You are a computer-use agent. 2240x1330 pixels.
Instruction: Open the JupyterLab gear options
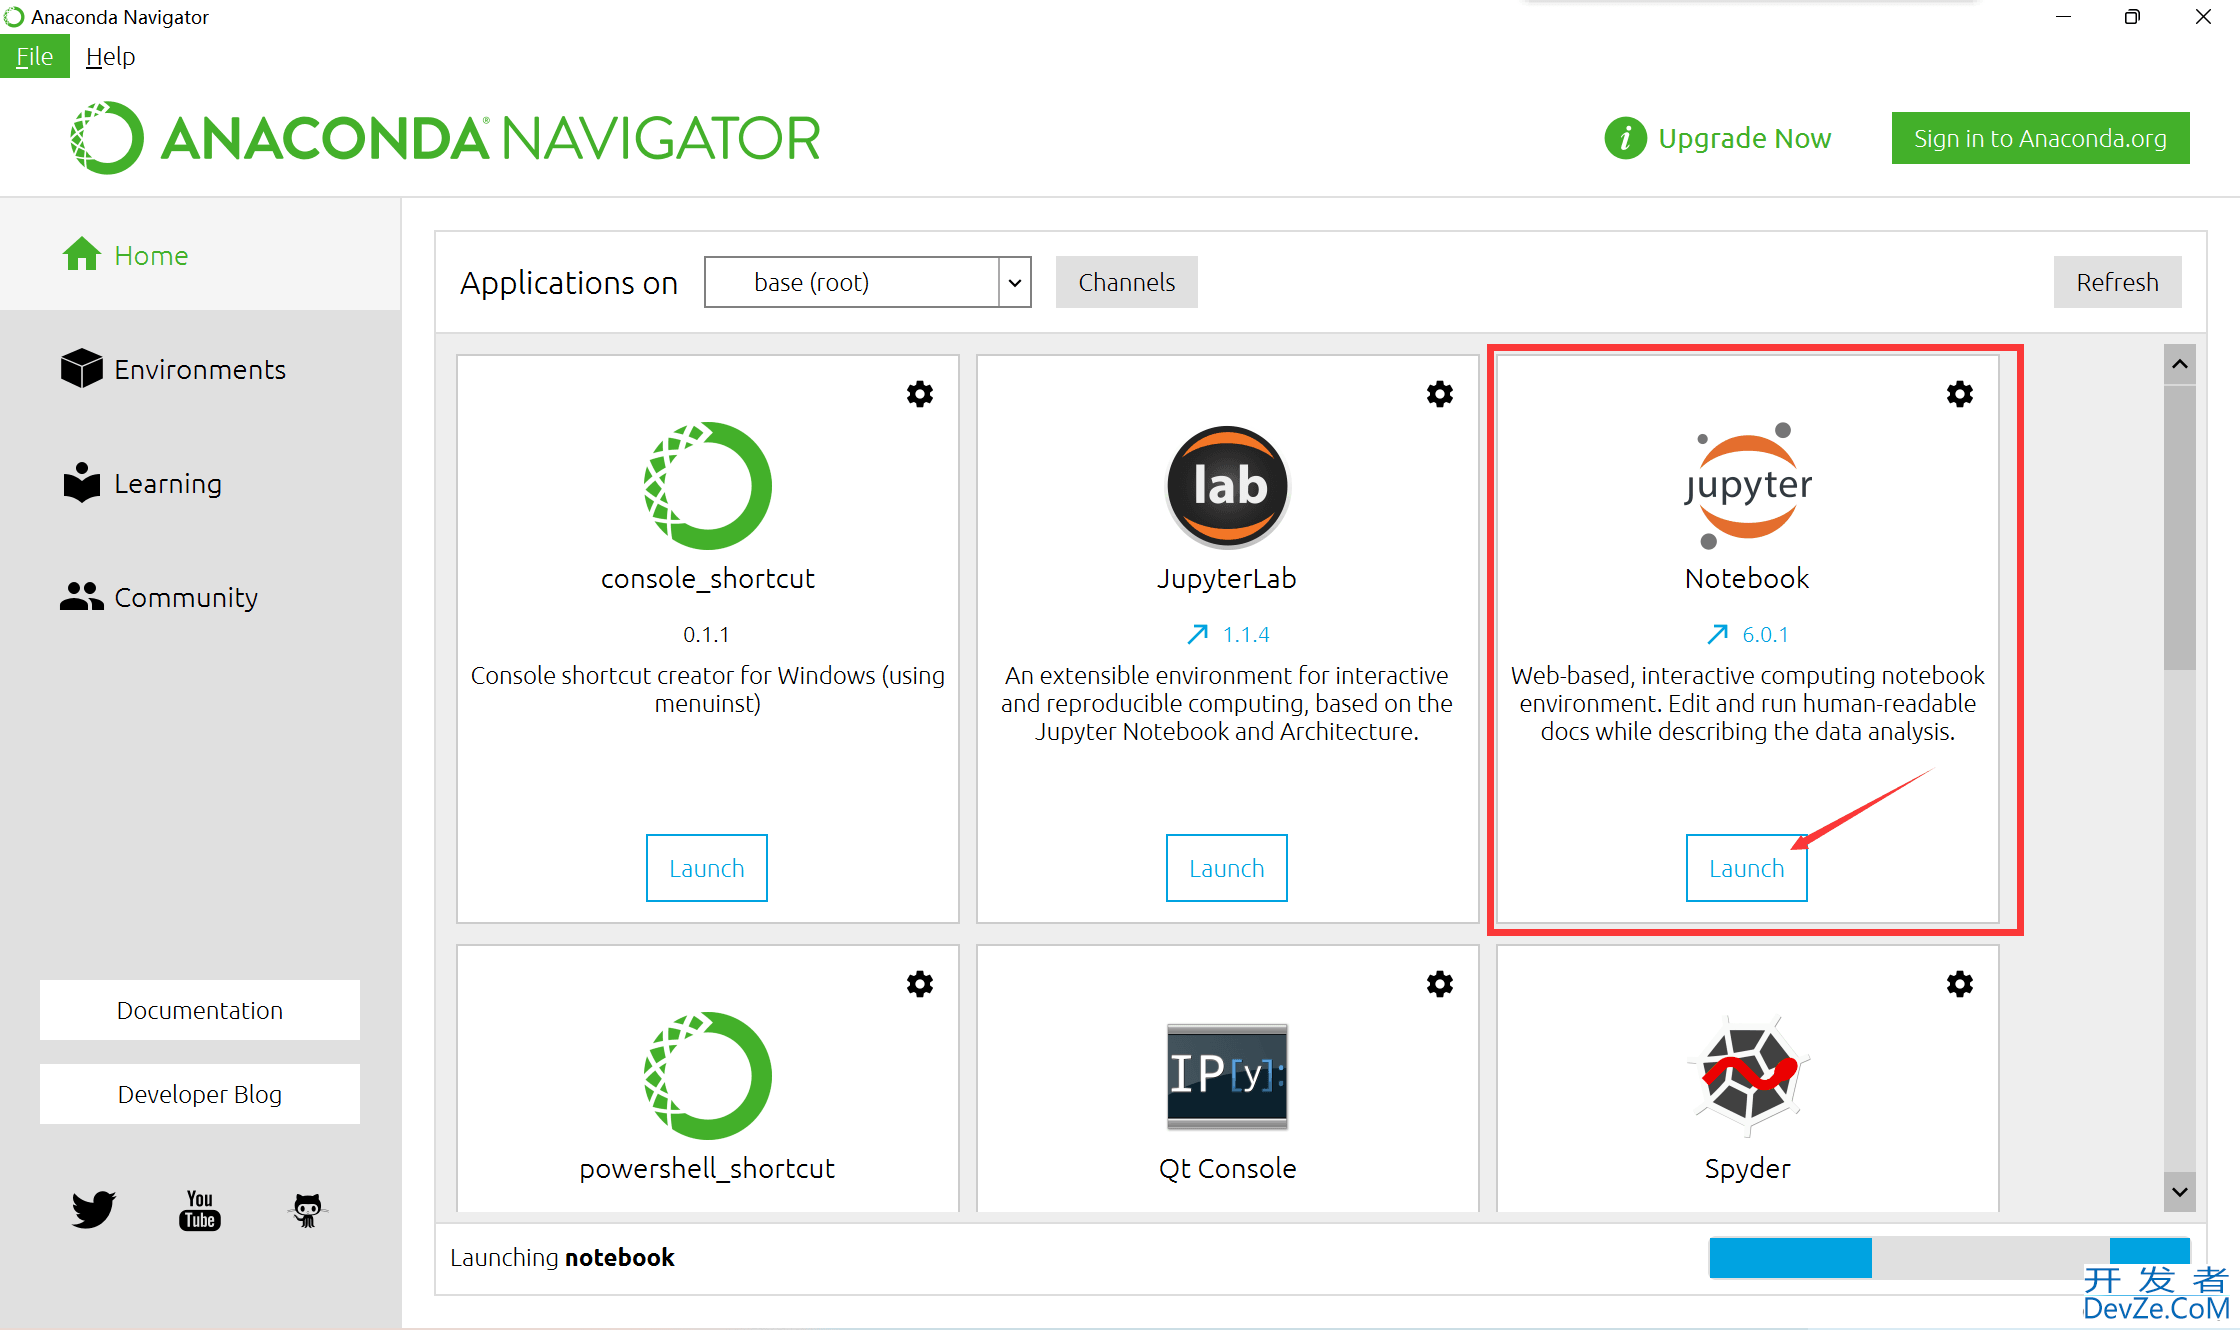point(1440,394)
